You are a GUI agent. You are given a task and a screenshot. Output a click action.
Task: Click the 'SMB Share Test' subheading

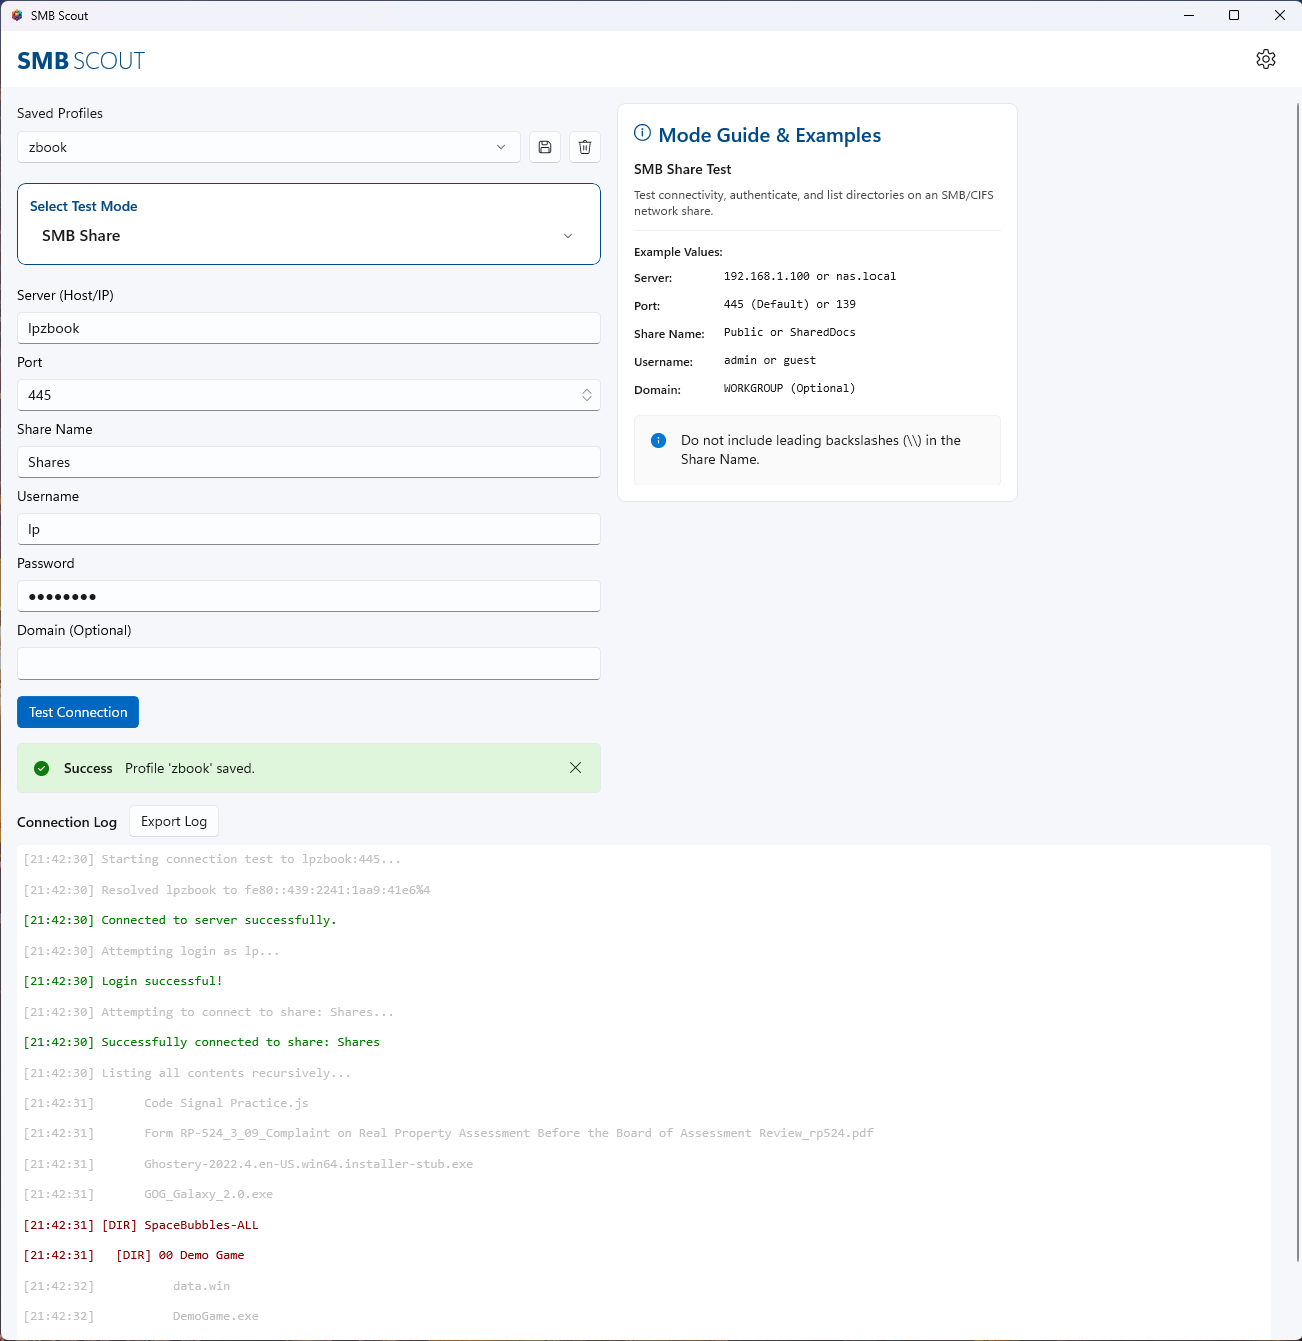[x=683, y=169]
